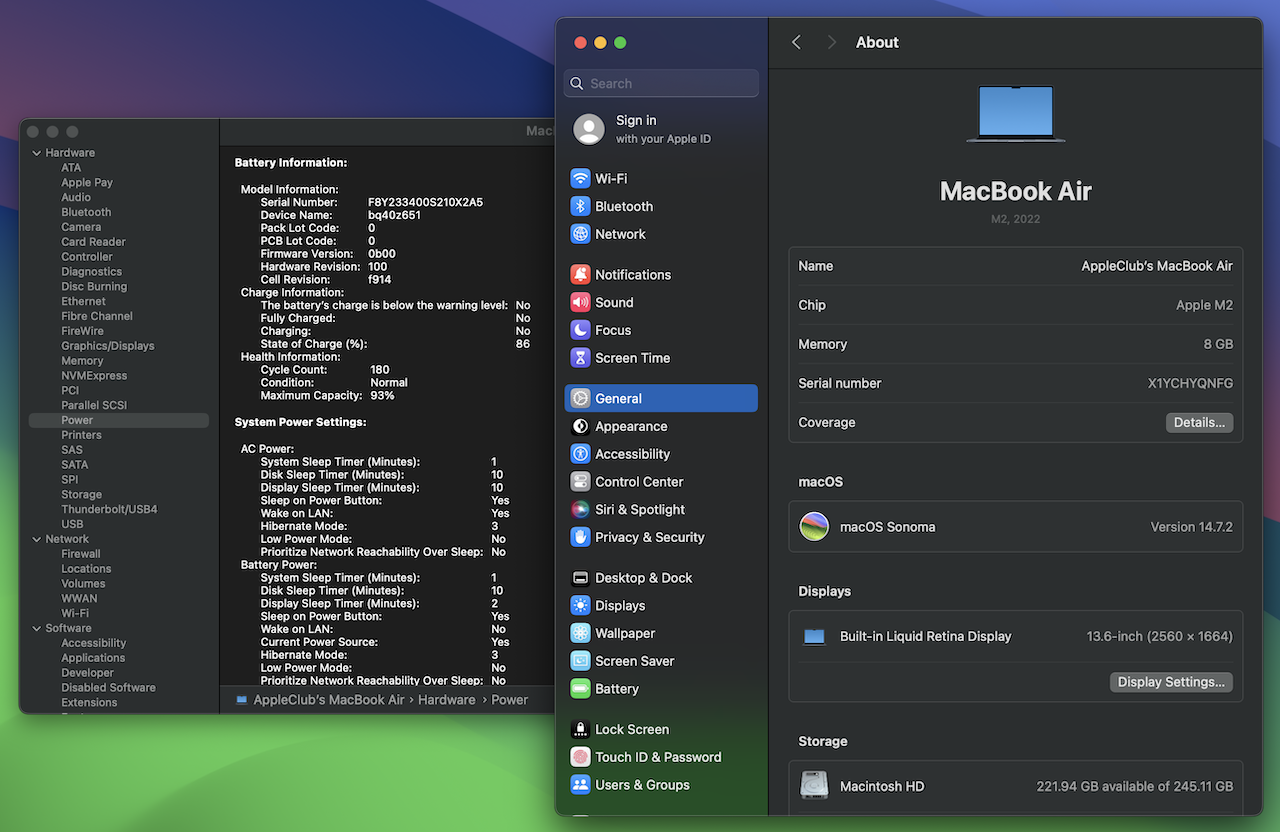Open the Displays sun icon
The height and width of the screenshot is (832, 1280).
tap(580, 606)
